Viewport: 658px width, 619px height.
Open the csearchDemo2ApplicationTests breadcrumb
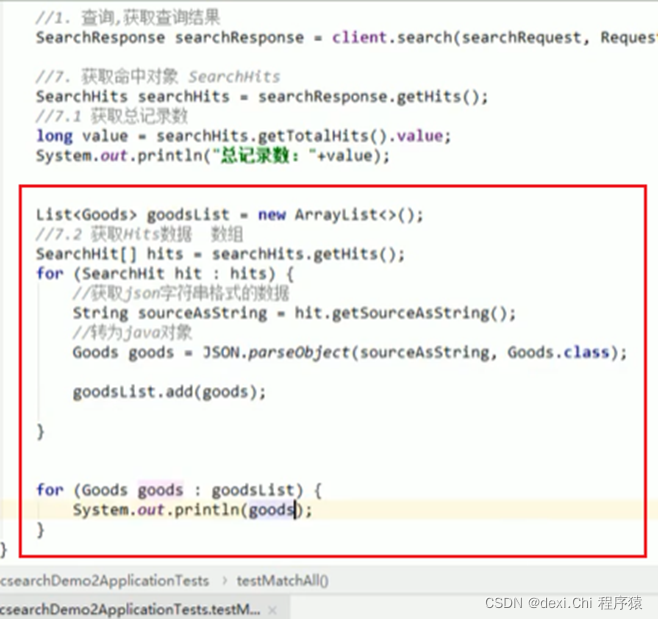click(x=104, y=581)
